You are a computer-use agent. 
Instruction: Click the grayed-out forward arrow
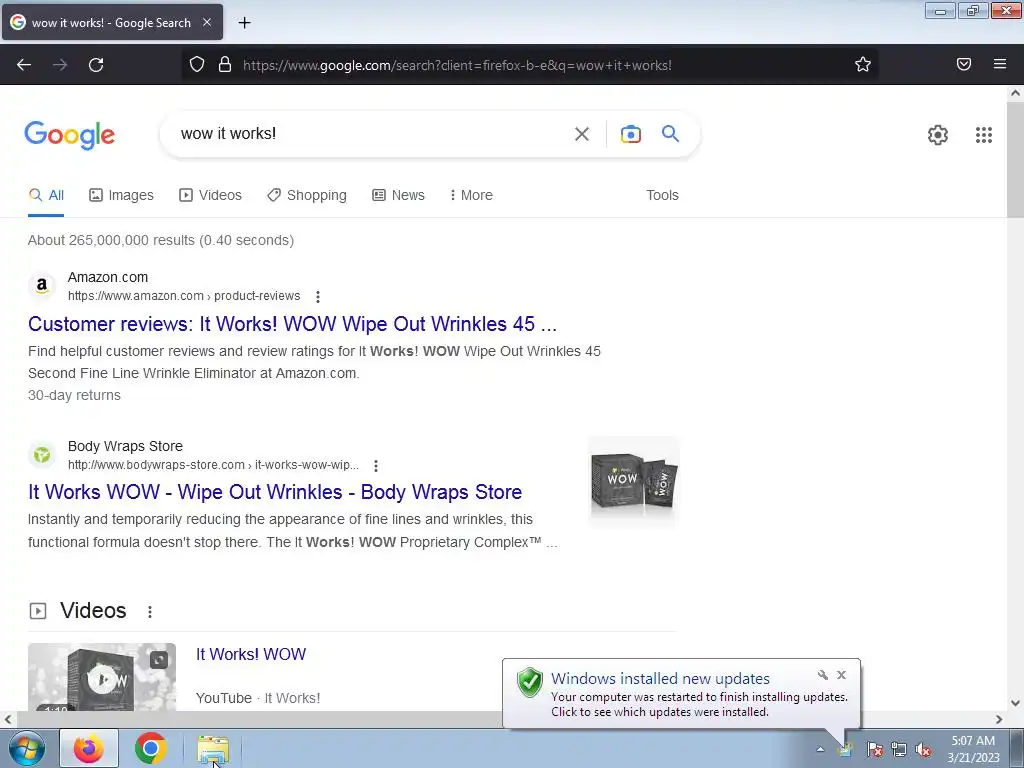tap(60, 65)
